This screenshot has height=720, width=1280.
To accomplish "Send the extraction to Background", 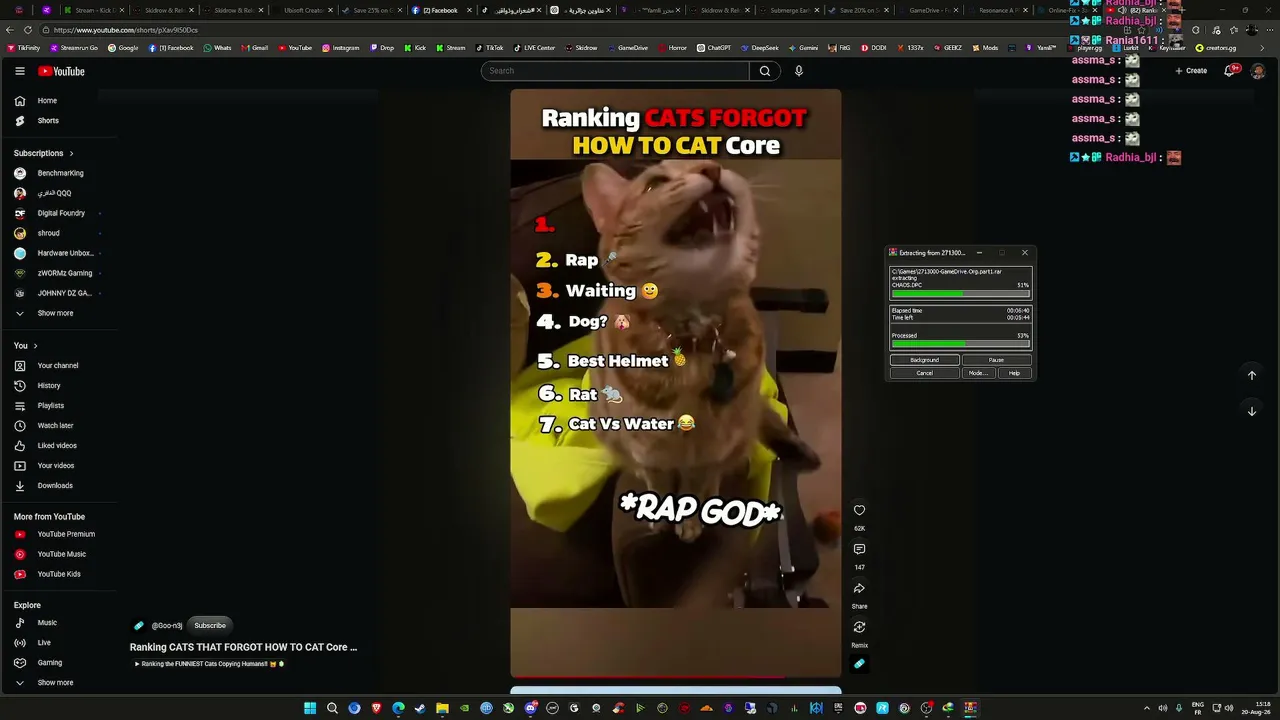I will tap(925, 360).
